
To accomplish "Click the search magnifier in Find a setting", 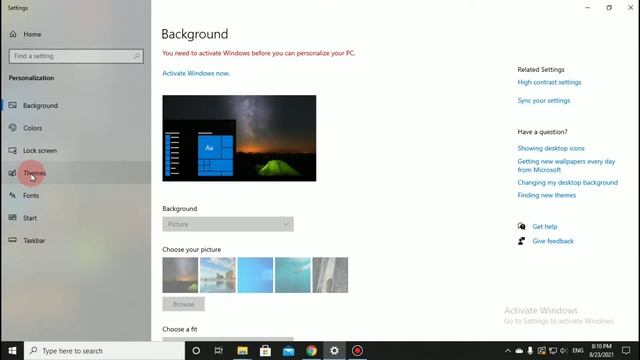I will 137,56.
